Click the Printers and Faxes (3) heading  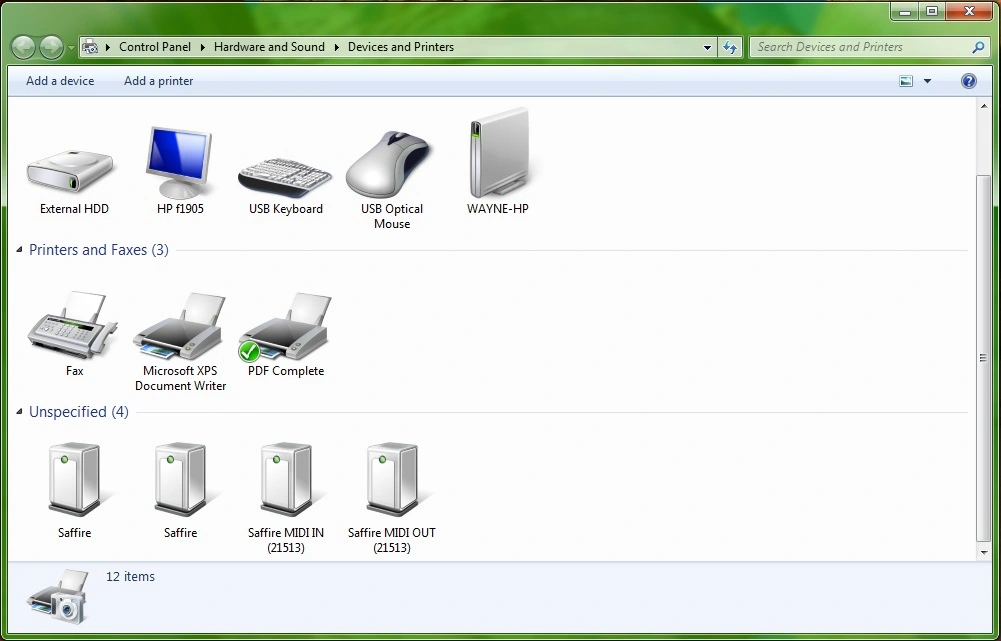[x=99, y=250]
